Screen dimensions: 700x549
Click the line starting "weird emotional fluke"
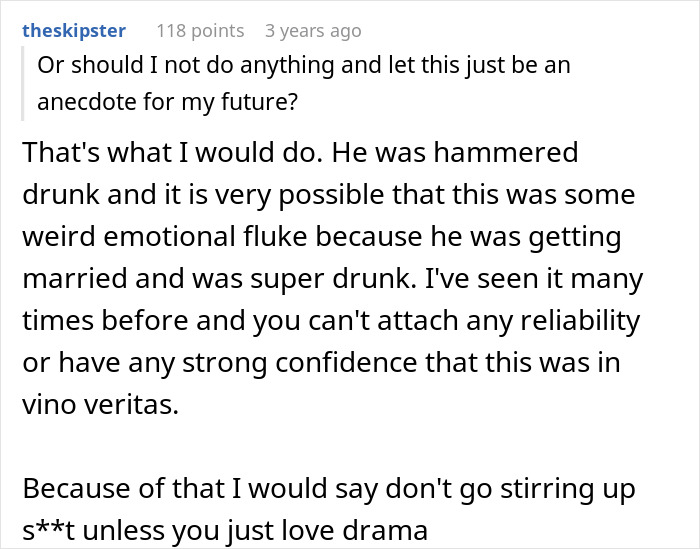click(320, 238)
